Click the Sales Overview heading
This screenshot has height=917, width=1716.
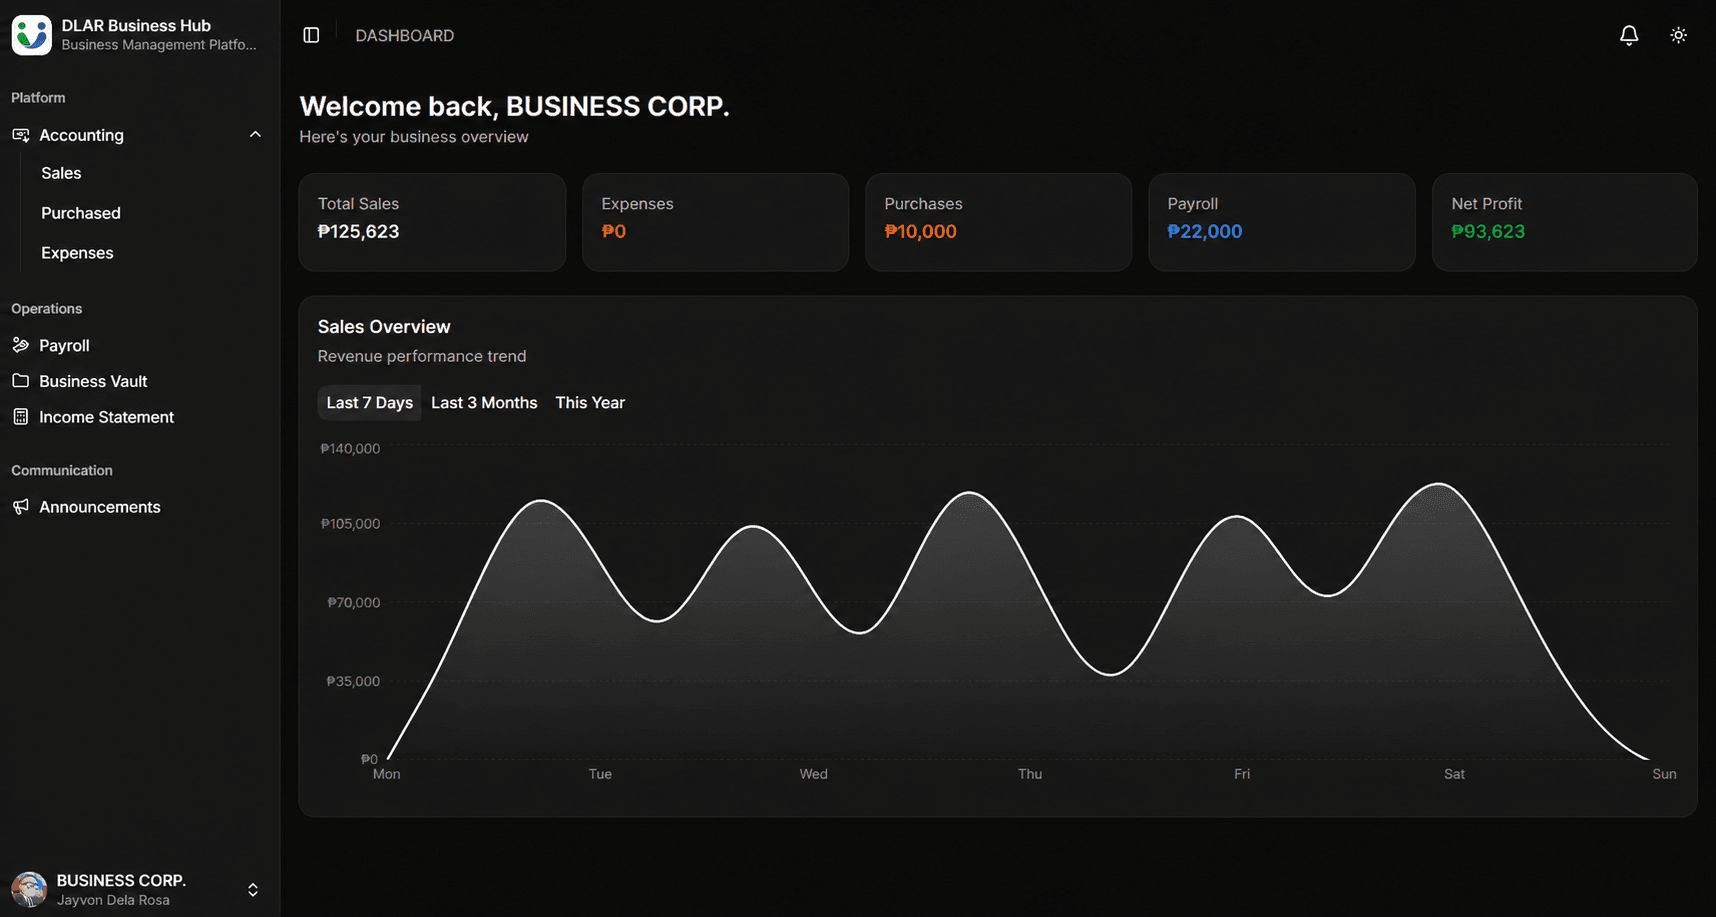[384, 326]
